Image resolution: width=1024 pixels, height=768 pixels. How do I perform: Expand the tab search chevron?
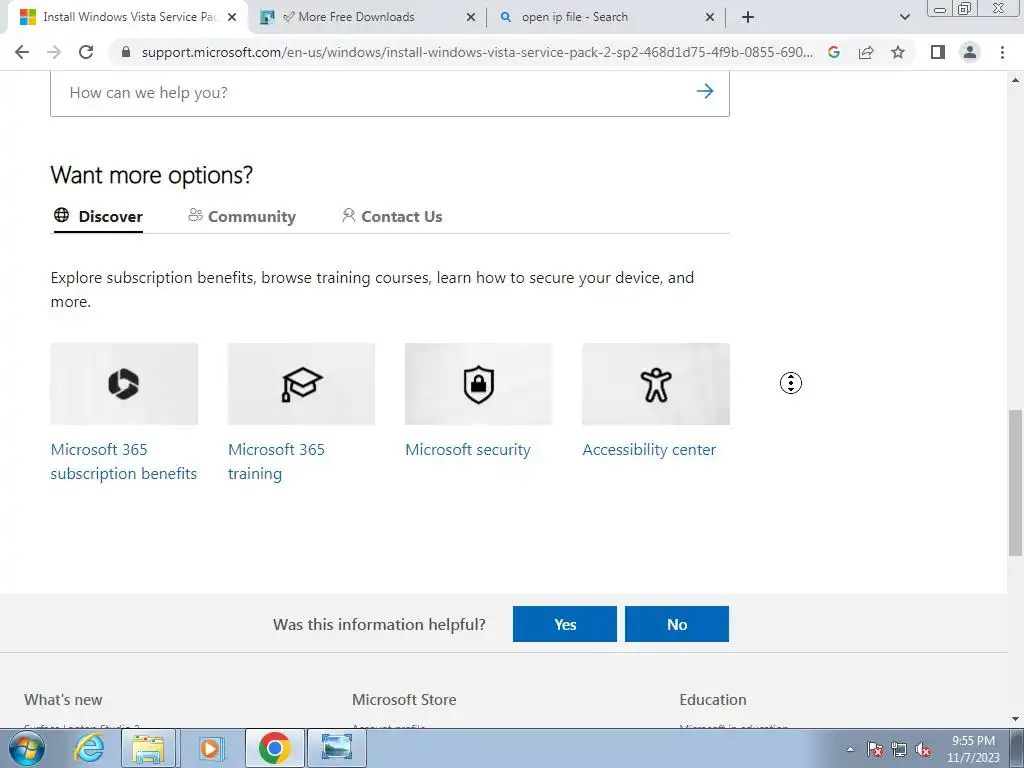point(904,17)
